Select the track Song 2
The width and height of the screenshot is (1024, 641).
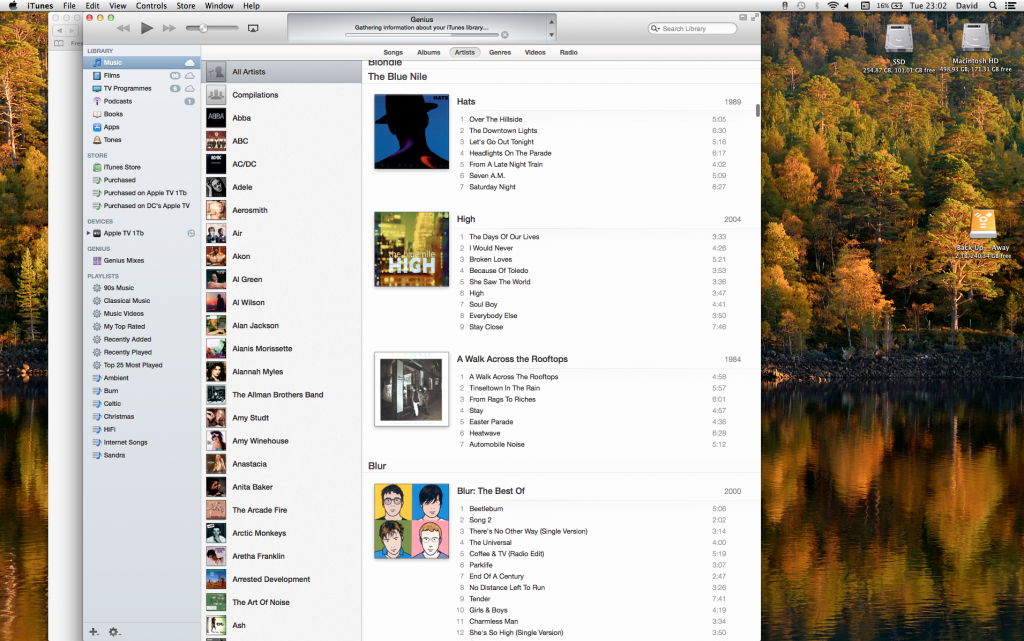coord(480,520)
